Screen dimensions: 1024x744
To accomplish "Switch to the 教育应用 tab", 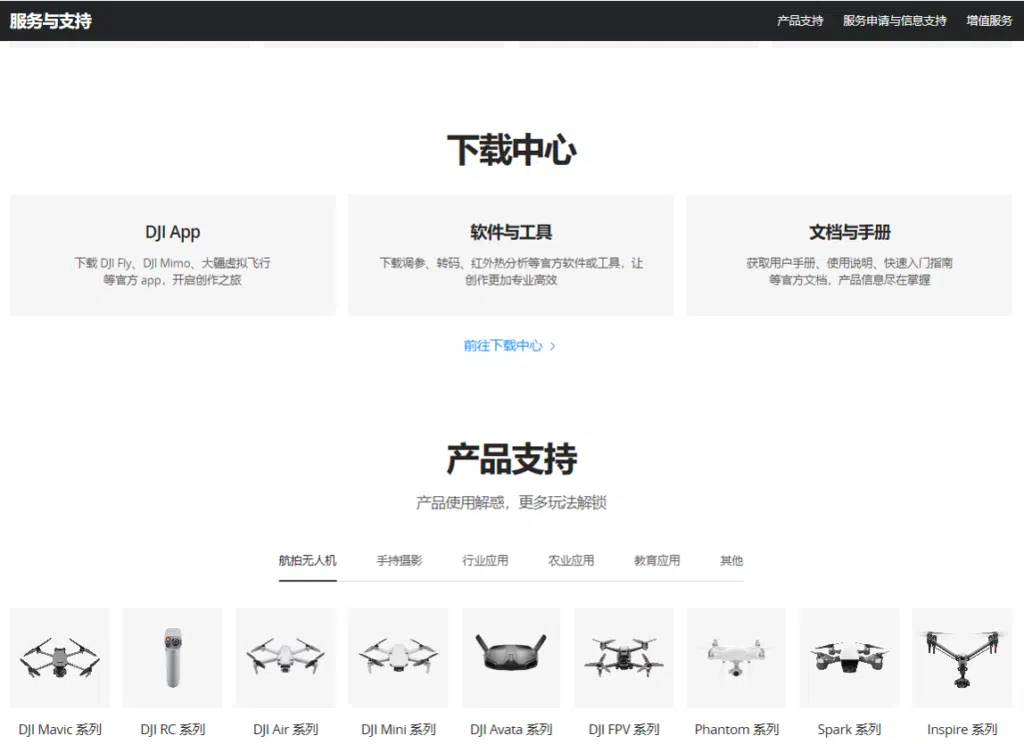I will (x=657, y=560).
